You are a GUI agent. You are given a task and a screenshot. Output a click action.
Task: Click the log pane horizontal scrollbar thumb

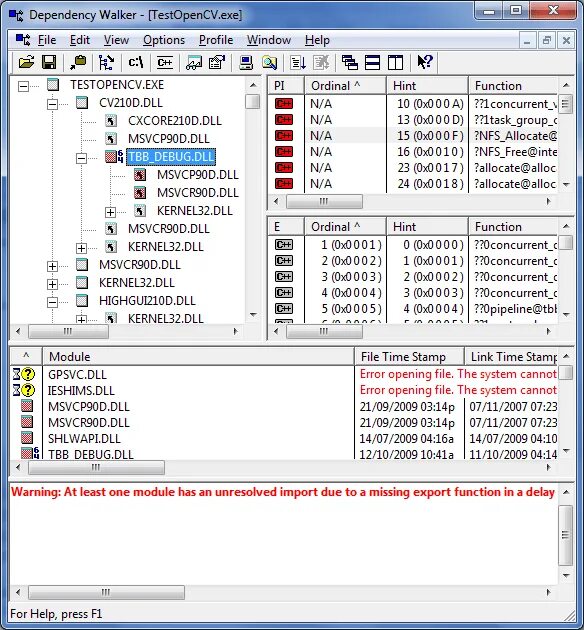pos(106,592)
